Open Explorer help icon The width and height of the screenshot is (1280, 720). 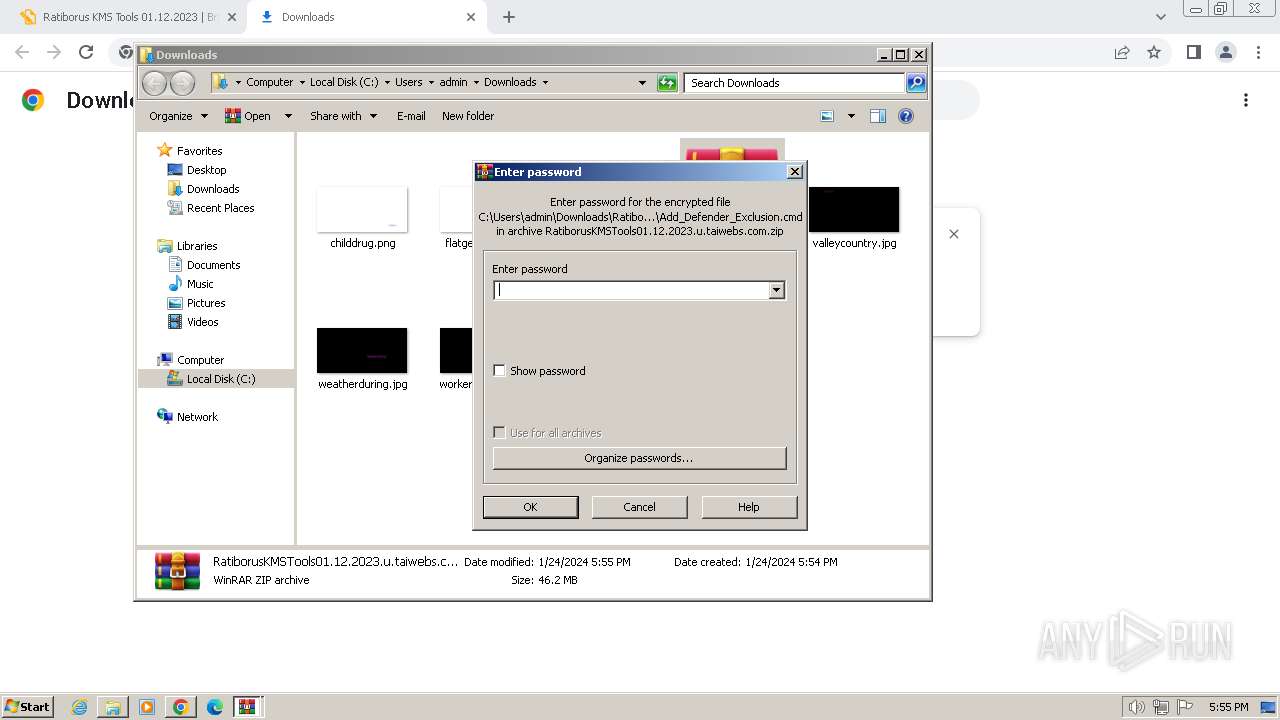[906, 116]
